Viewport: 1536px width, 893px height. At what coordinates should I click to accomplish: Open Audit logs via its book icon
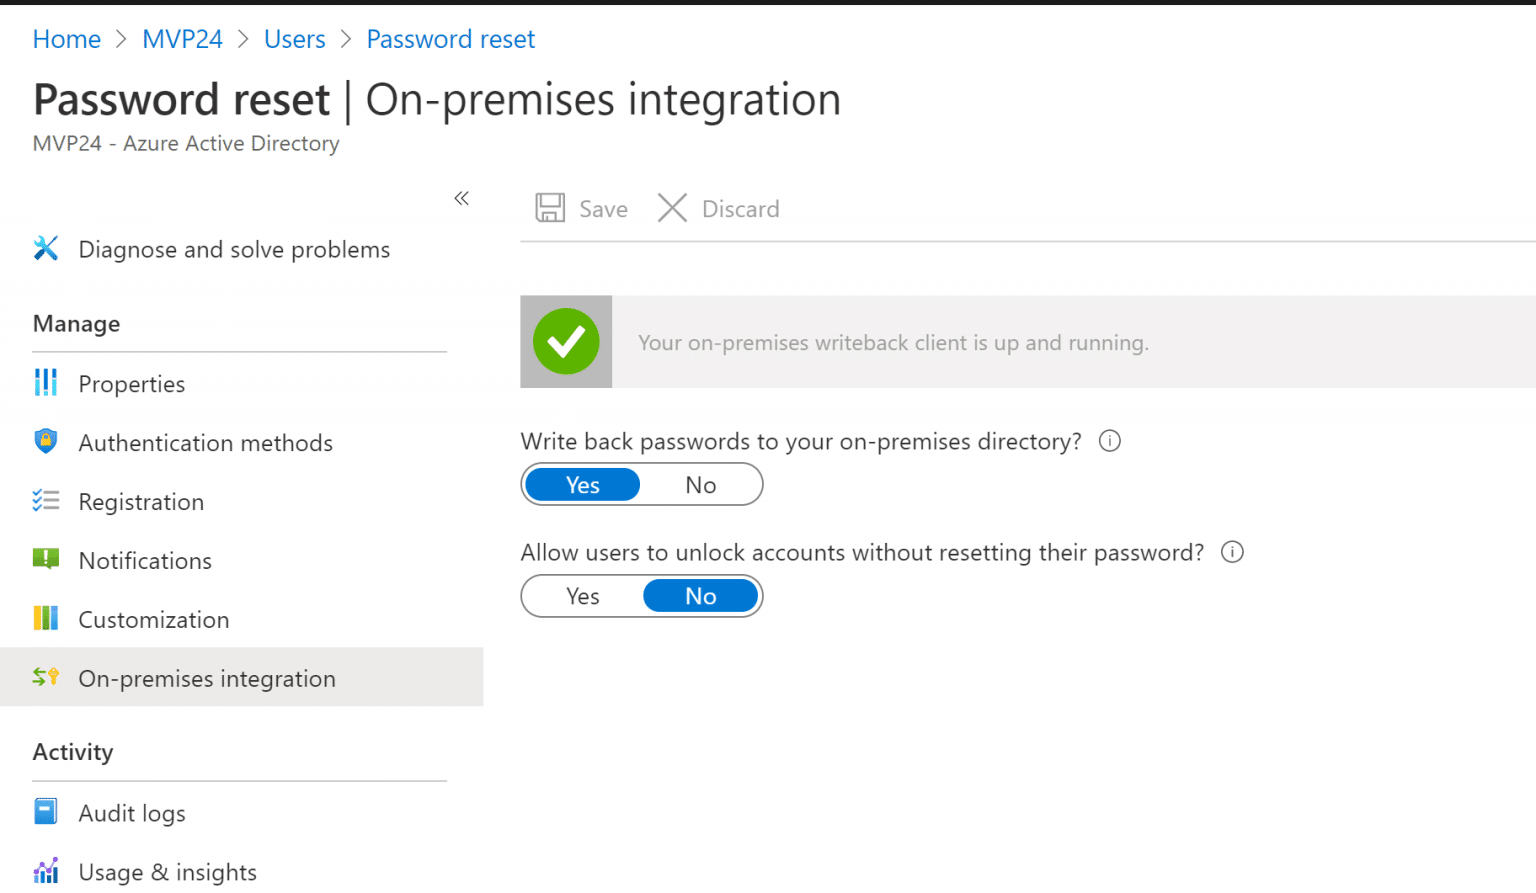click(46, 812)
